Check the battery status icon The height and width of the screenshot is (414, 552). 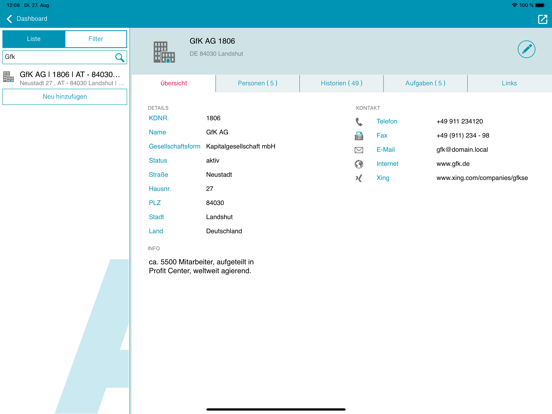pyautogui.click(x=540, y=5)
